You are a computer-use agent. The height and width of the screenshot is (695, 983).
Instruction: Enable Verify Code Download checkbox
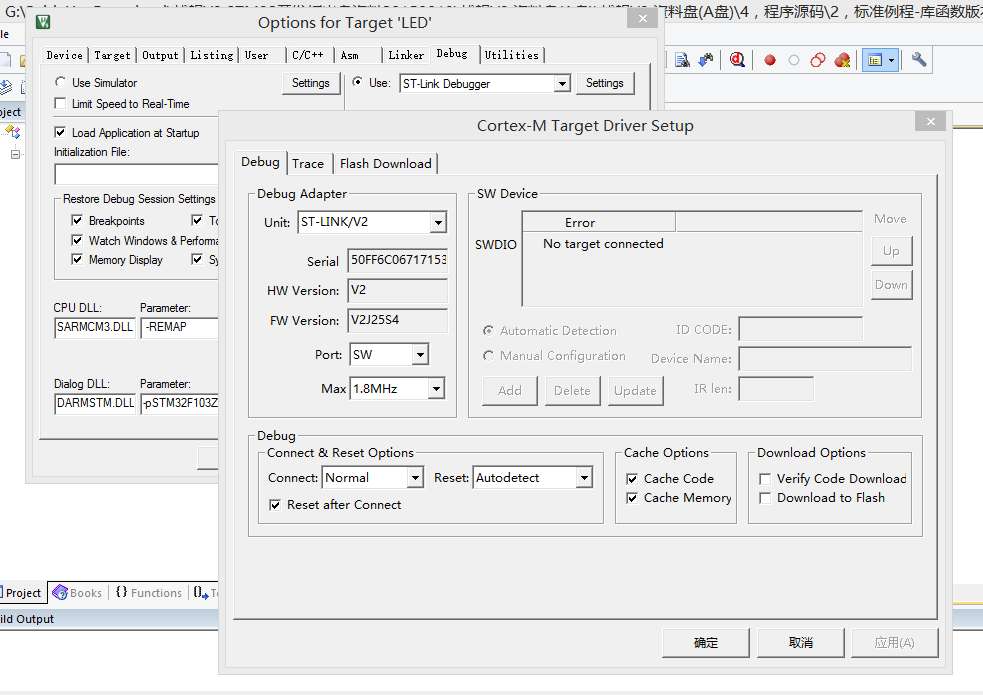pyautogui.click(x=765, y=479)
